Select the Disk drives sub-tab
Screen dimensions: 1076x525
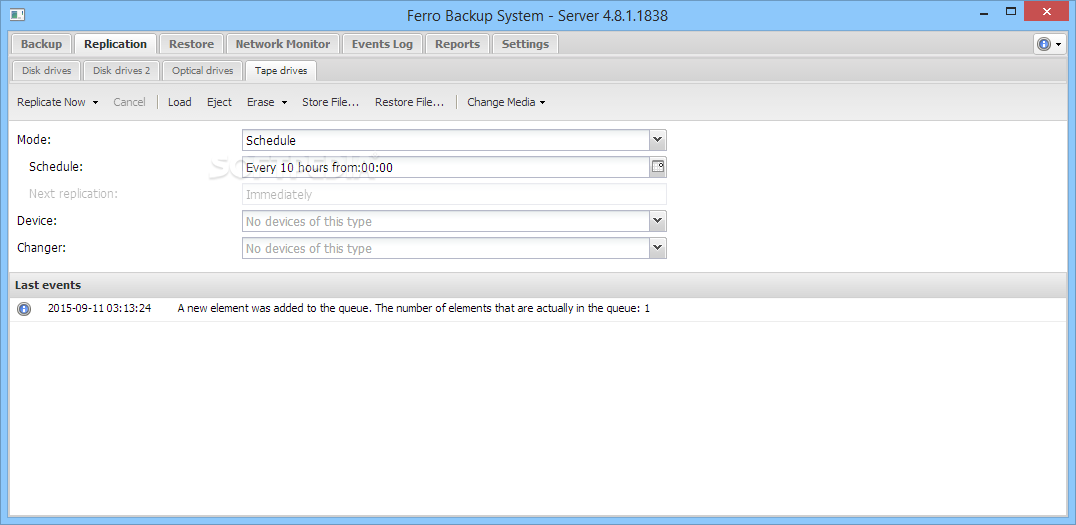(47, 71)
